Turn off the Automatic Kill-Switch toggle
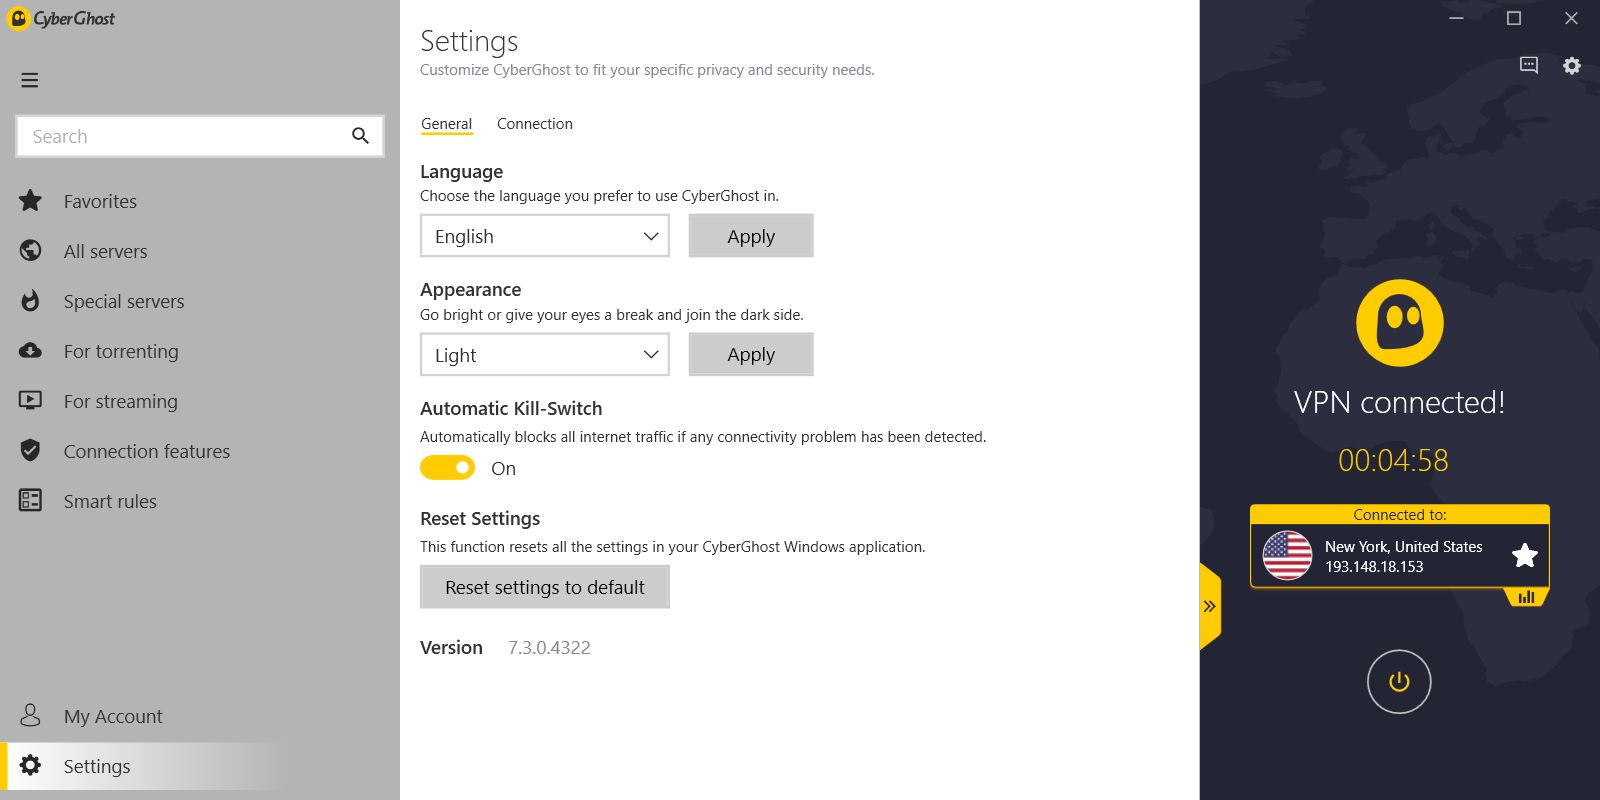This screenshot has height=800, width=1600. [x=447, y=468]
